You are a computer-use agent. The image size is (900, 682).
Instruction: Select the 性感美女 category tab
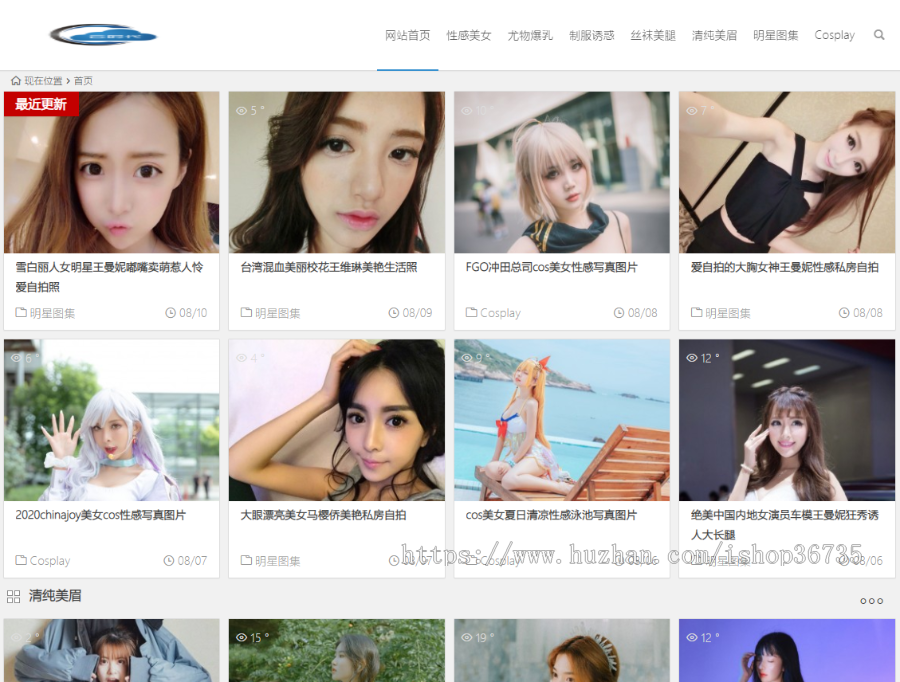coord(469,35)
